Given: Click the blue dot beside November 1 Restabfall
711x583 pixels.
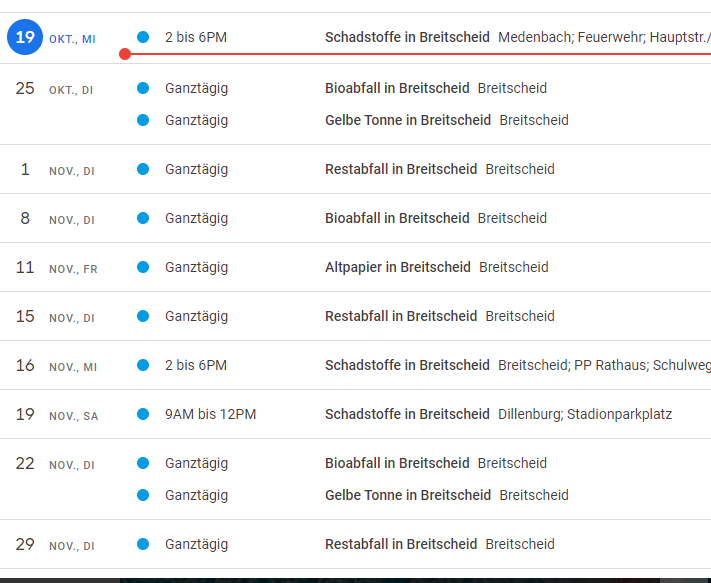Looking at the screenshot, I should pyautogui.click(x=143, y=169).
